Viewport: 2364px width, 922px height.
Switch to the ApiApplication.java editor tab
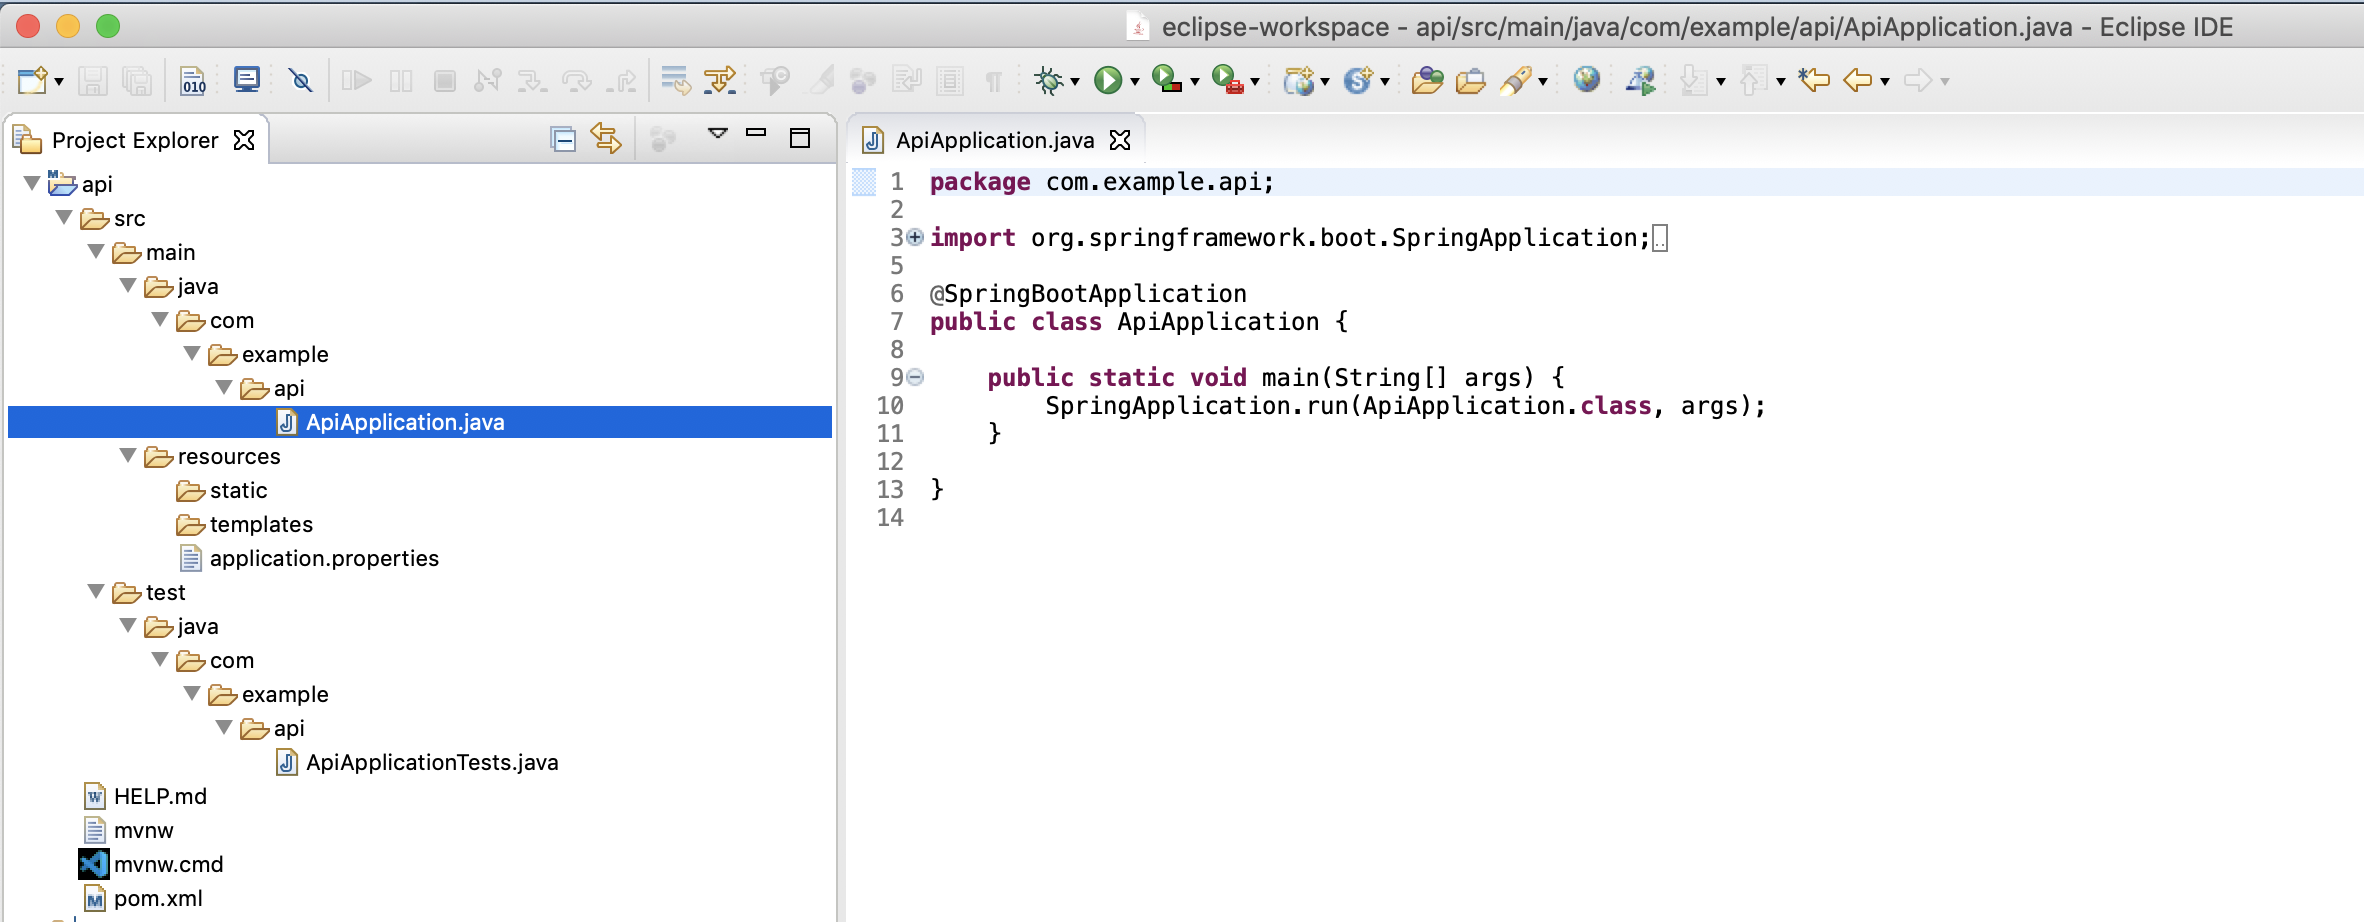click(x=990, y=140)
